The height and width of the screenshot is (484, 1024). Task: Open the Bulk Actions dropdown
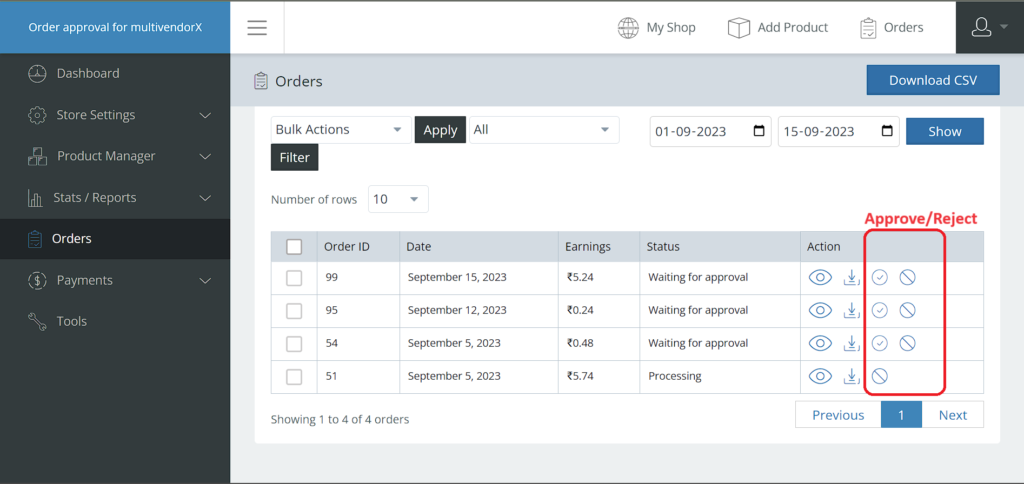click(x=341, y=130)
